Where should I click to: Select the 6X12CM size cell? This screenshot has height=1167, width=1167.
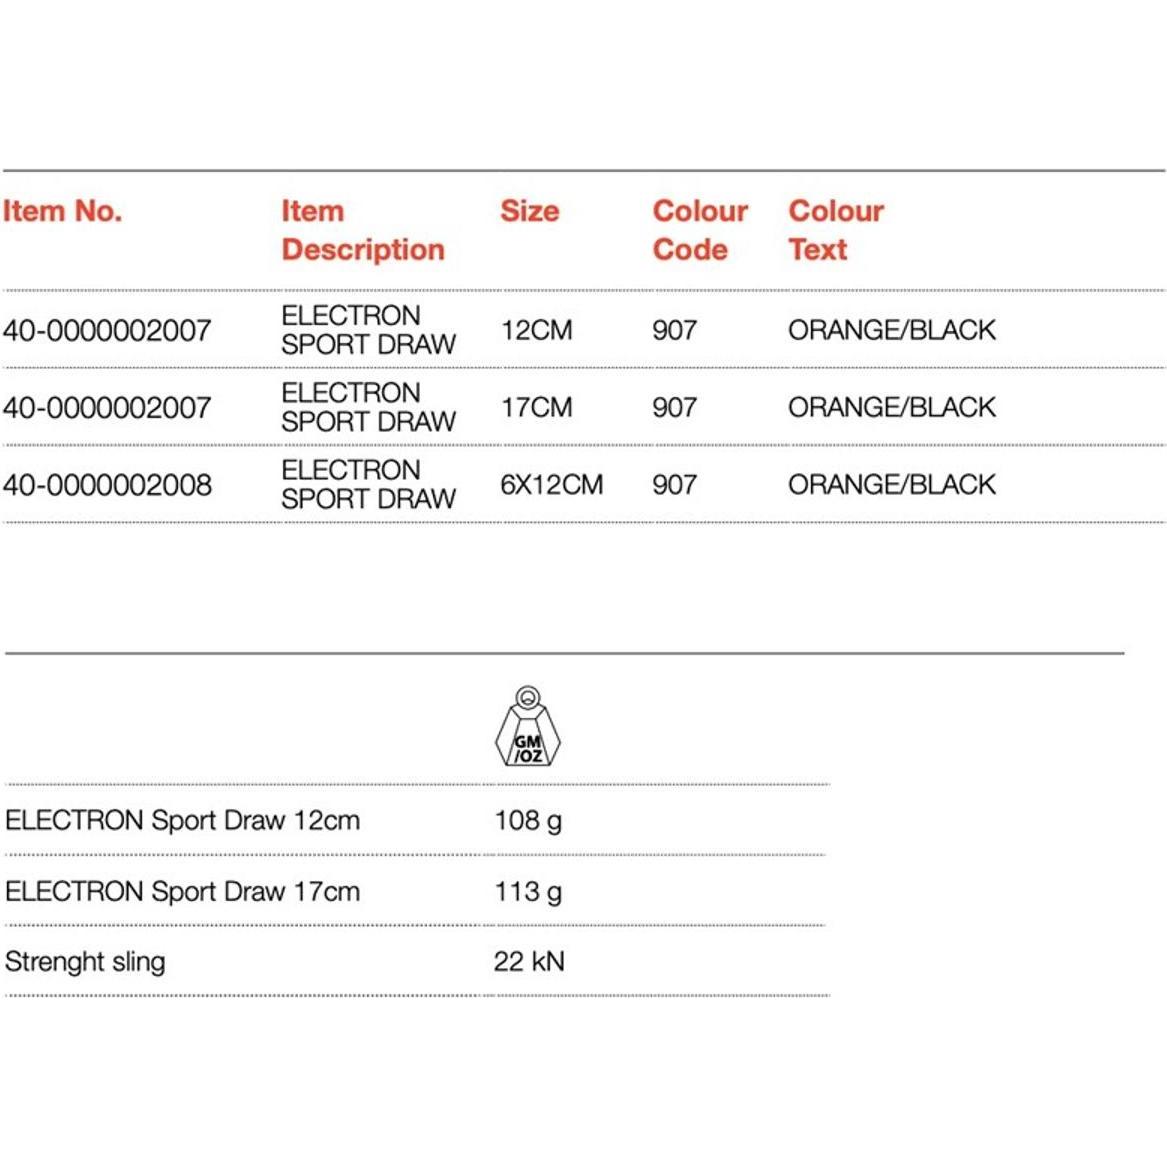pos(551,485)
